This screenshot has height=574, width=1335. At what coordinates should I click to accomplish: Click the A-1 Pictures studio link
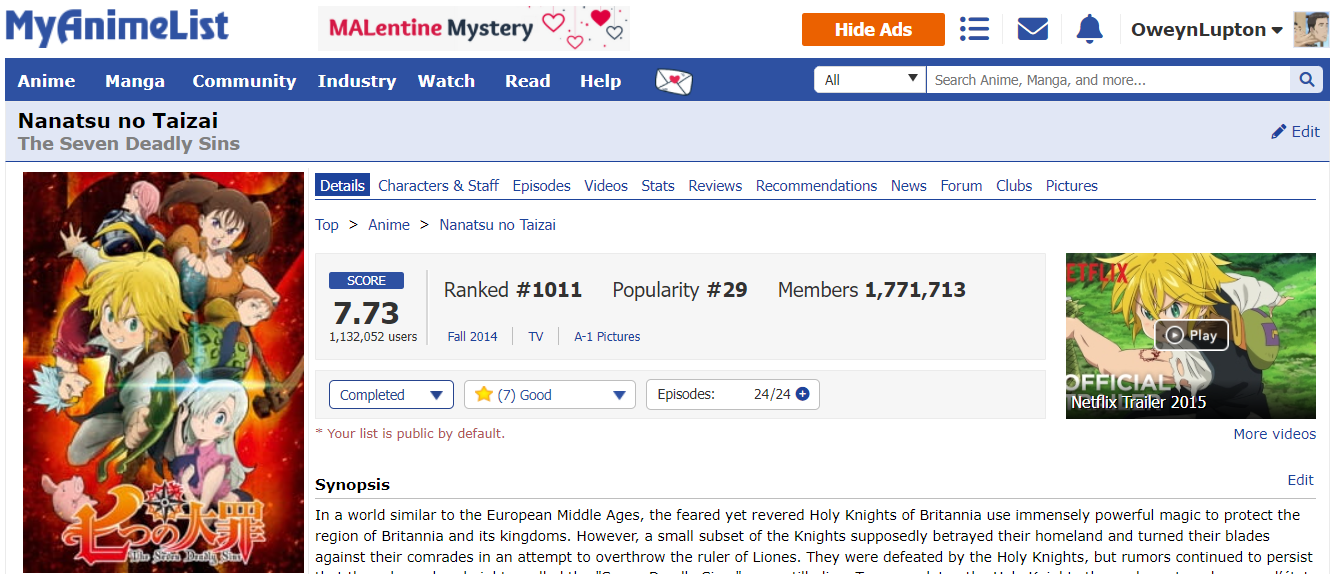(607, 337)
